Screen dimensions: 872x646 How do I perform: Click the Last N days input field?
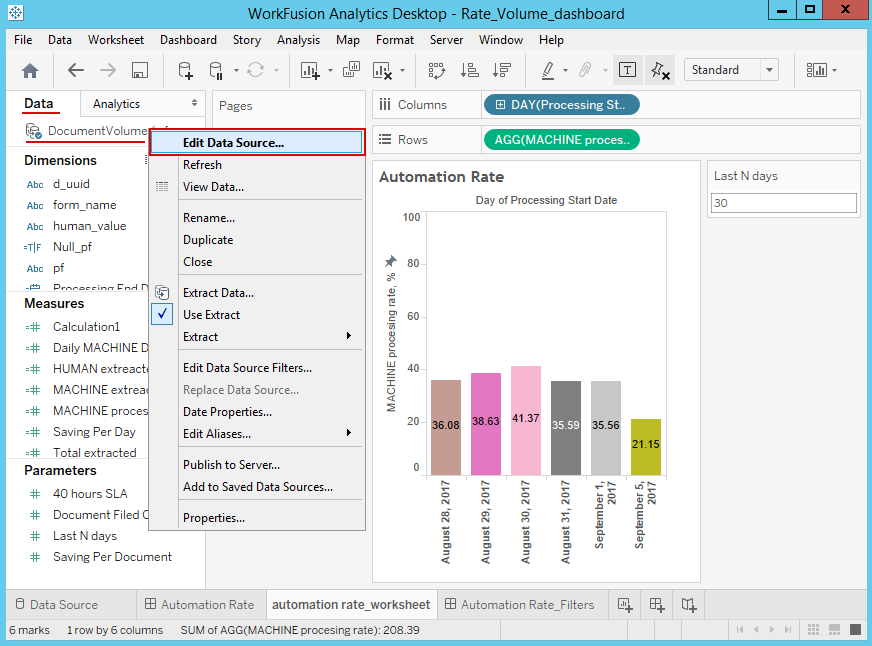pyautogui.click(x=784, y=203)
